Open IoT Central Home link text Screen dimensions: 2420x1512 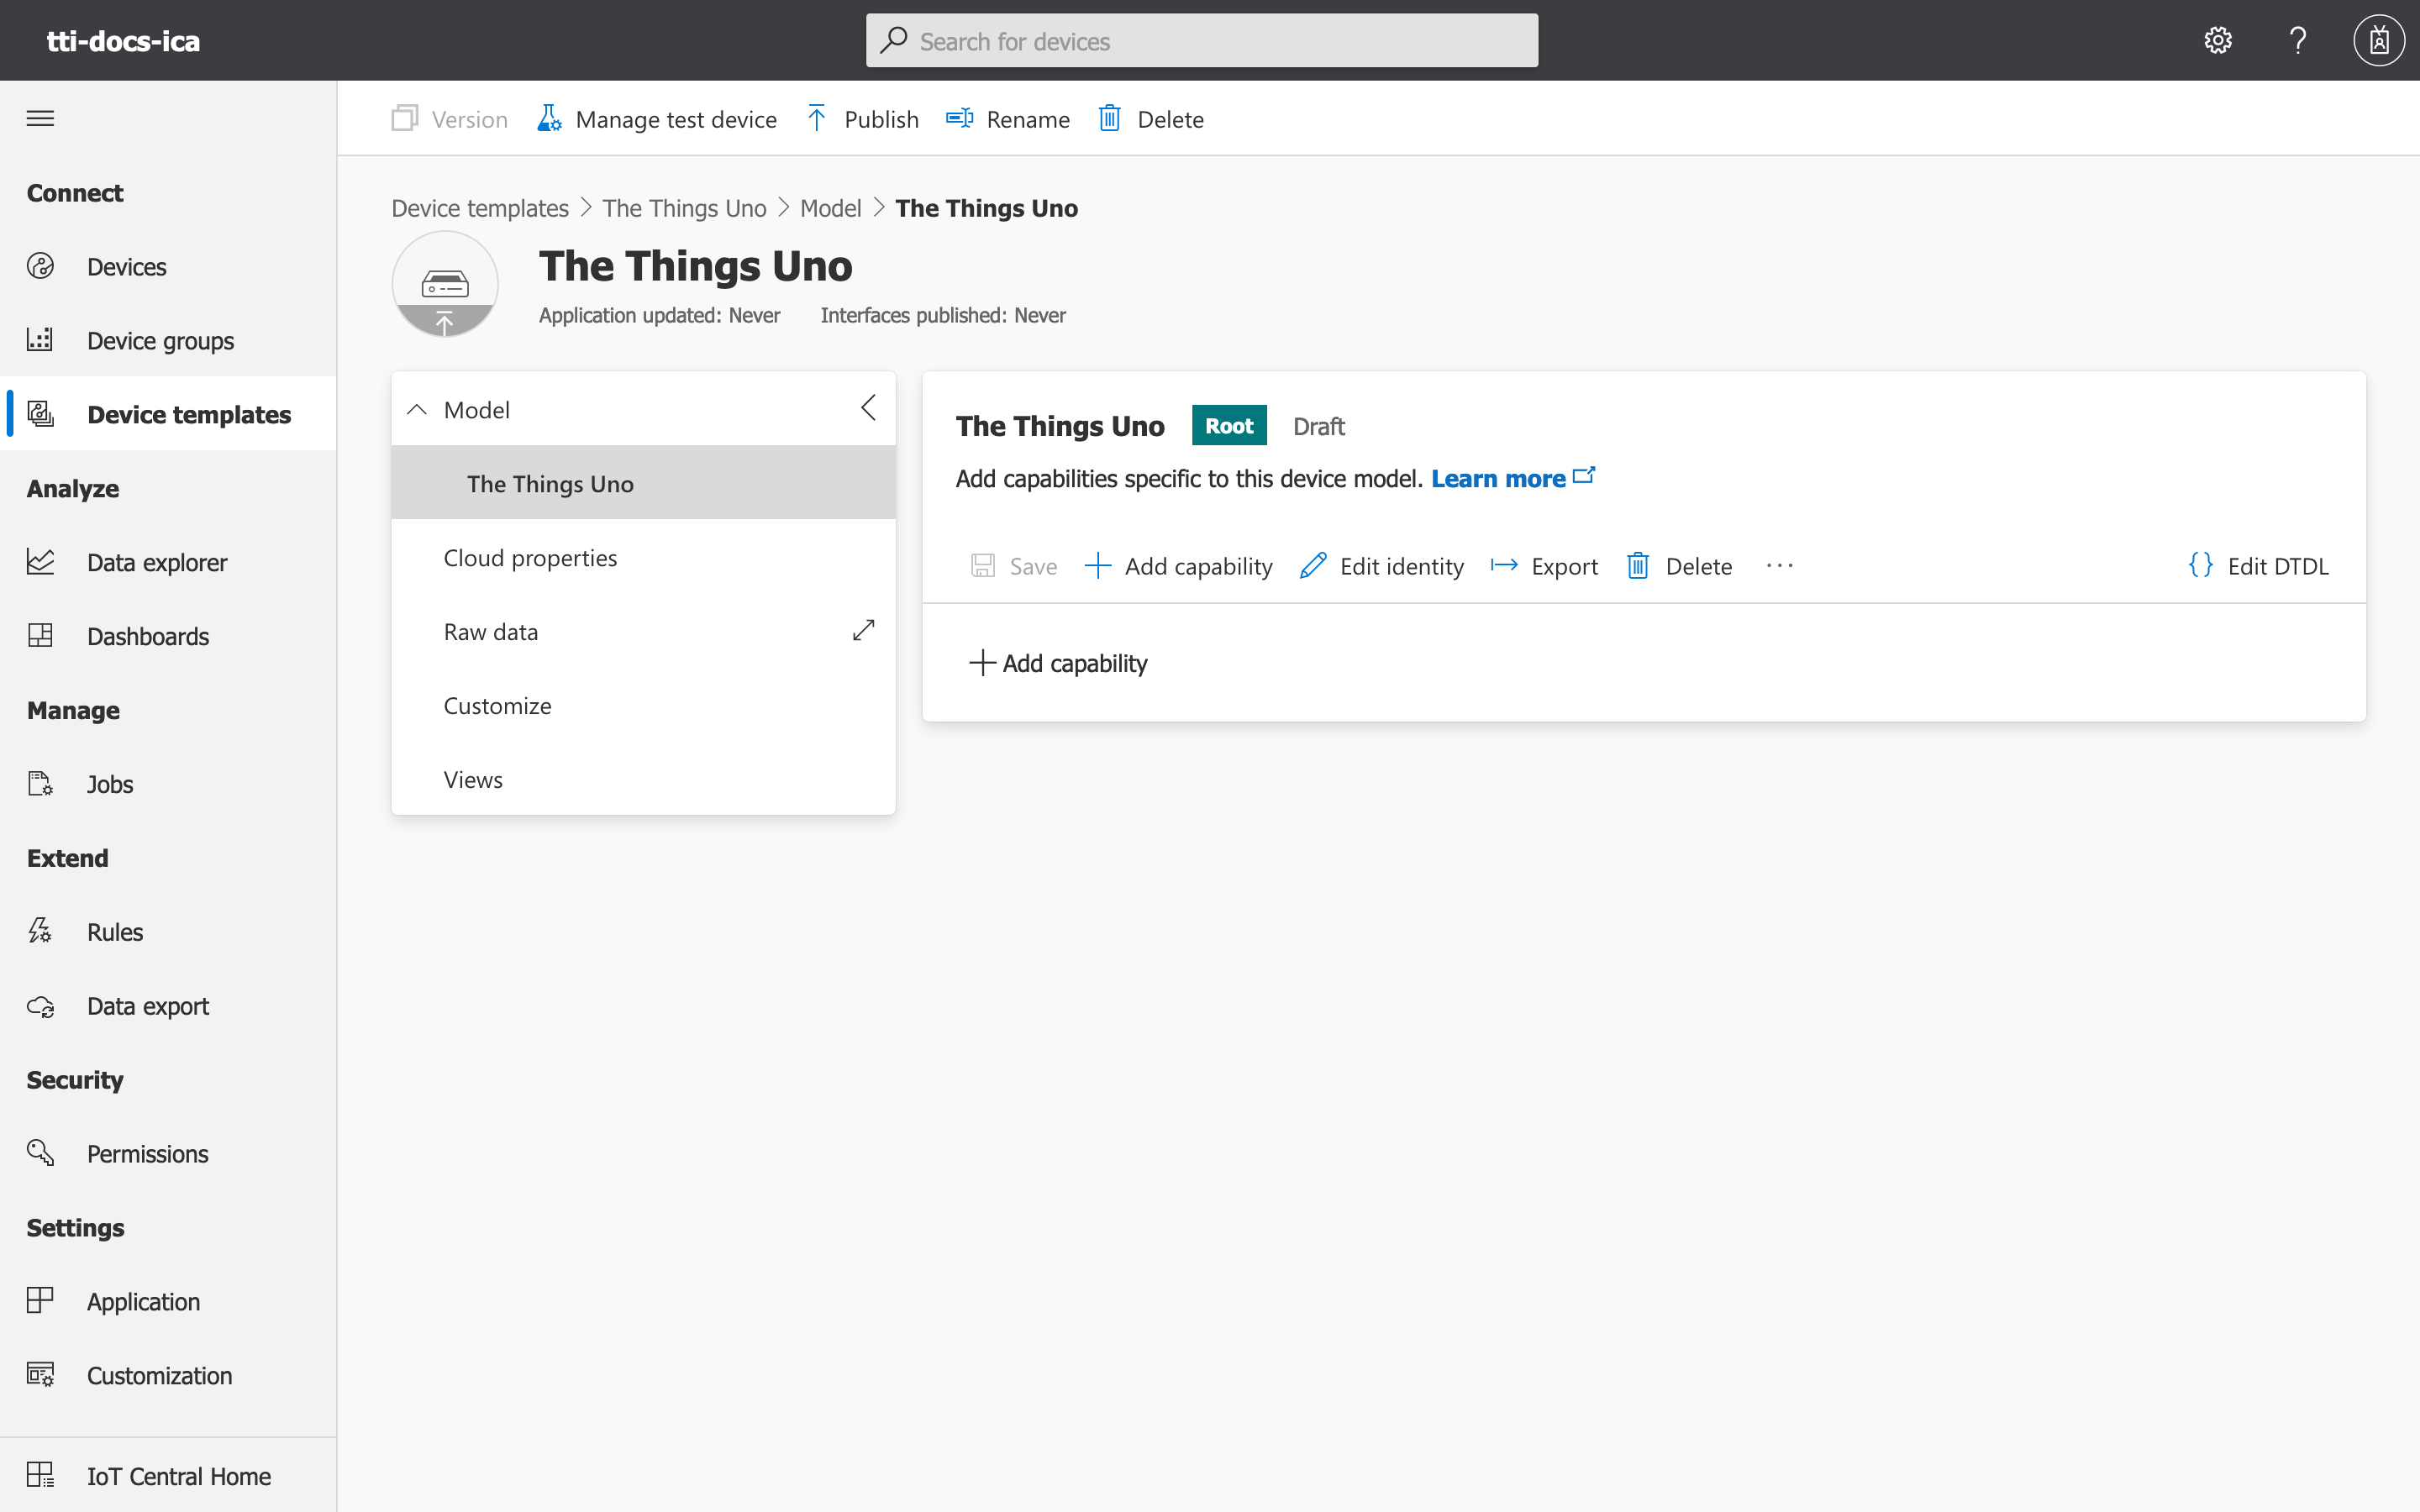179,1476
